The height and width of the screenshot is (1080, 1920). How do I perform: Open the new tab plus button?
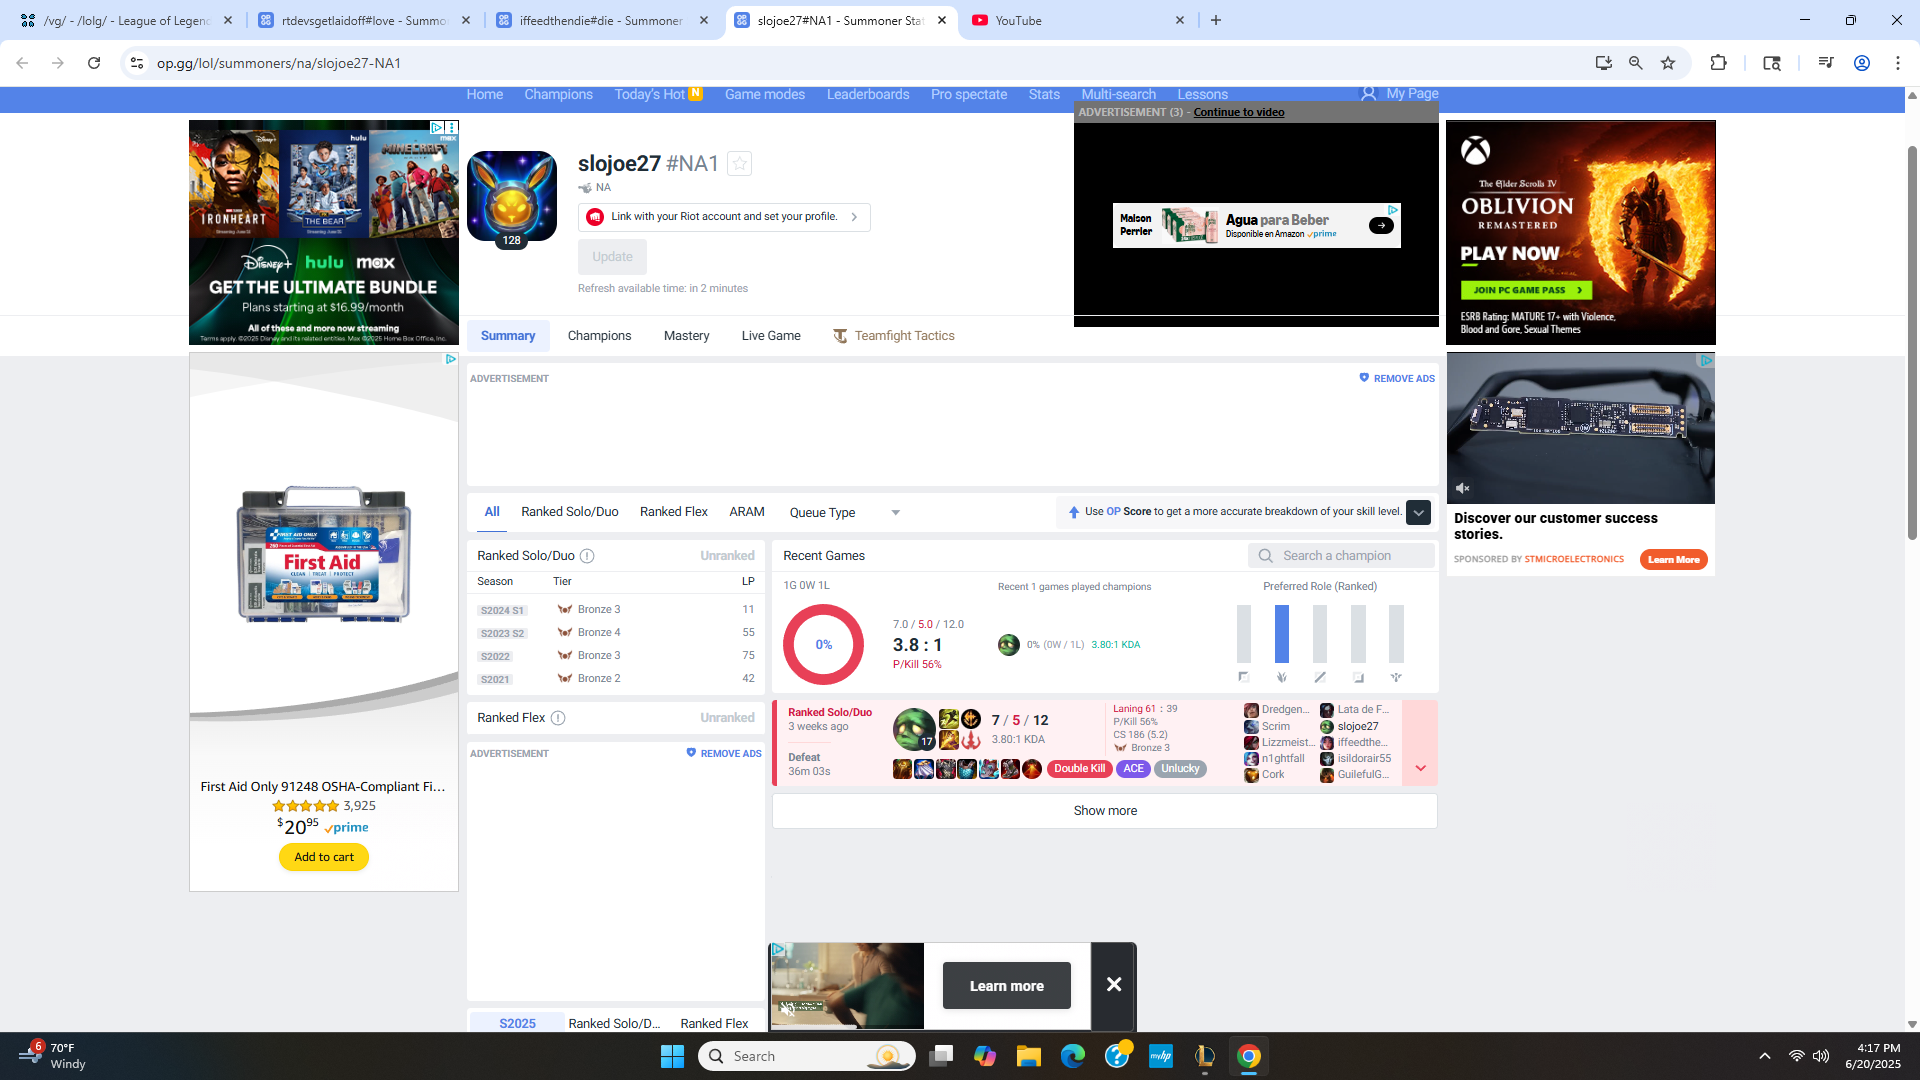(x=1216, y=20)
